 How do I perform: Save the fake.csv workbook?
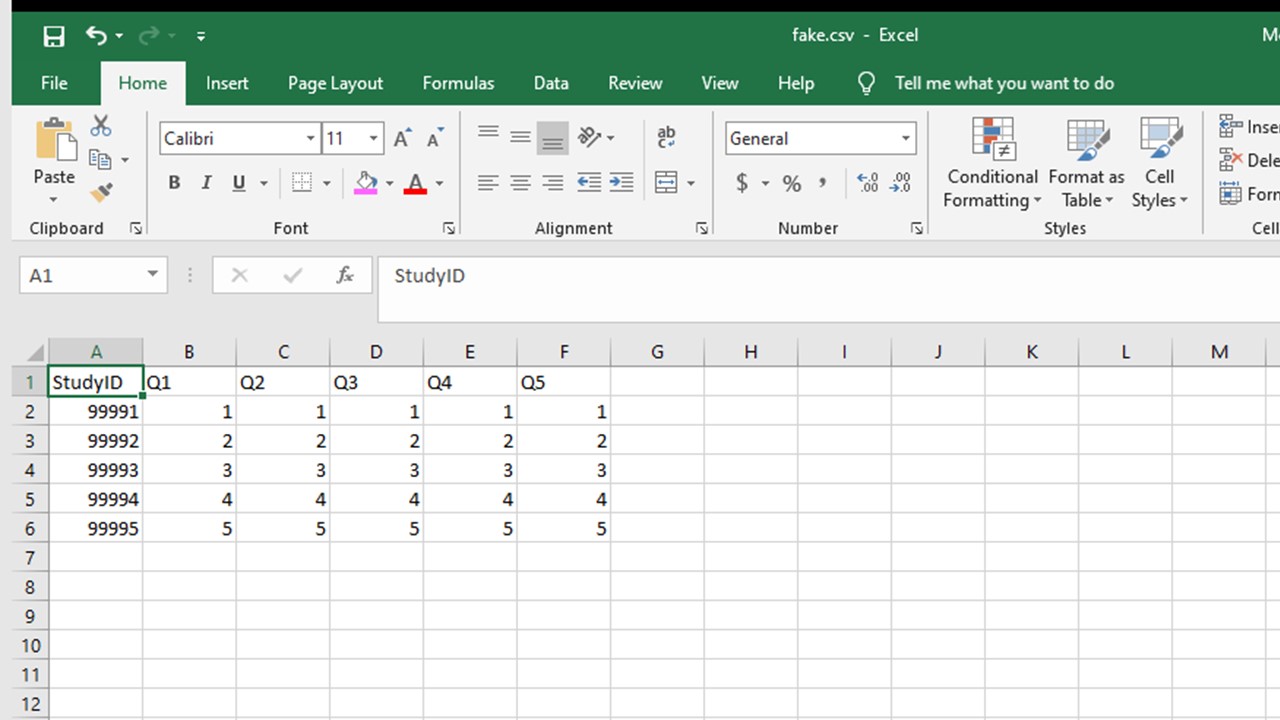54,35
